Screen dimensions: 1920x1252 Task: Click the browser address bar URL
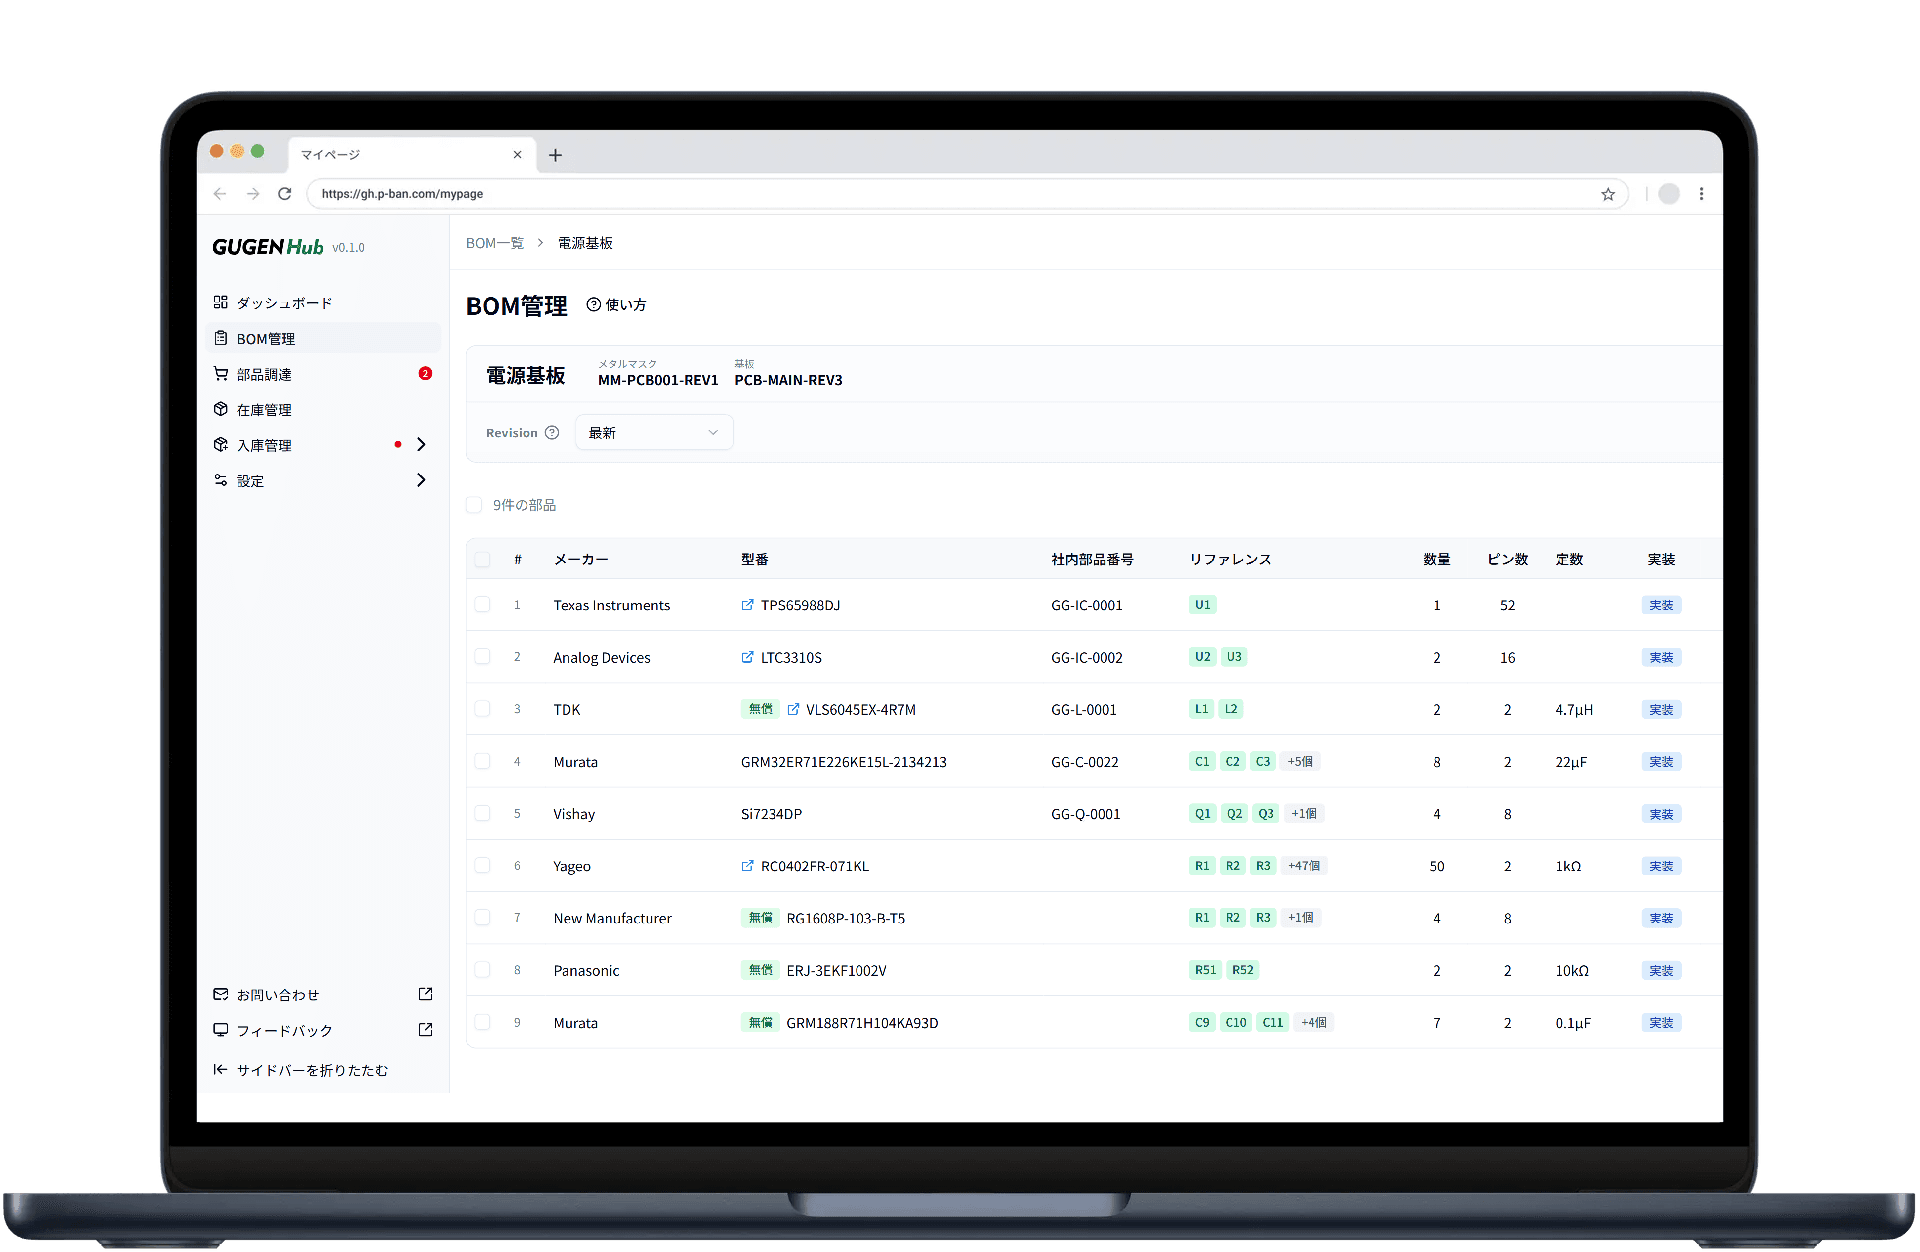pyautogui.click(x=402, y=194)
